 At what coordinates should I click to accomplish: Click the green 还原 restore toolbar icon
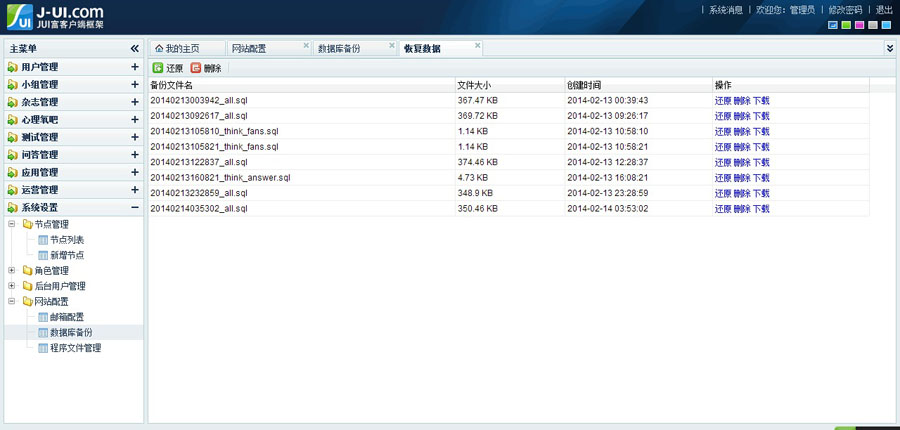pyautogui.click(x=158, y=68)
